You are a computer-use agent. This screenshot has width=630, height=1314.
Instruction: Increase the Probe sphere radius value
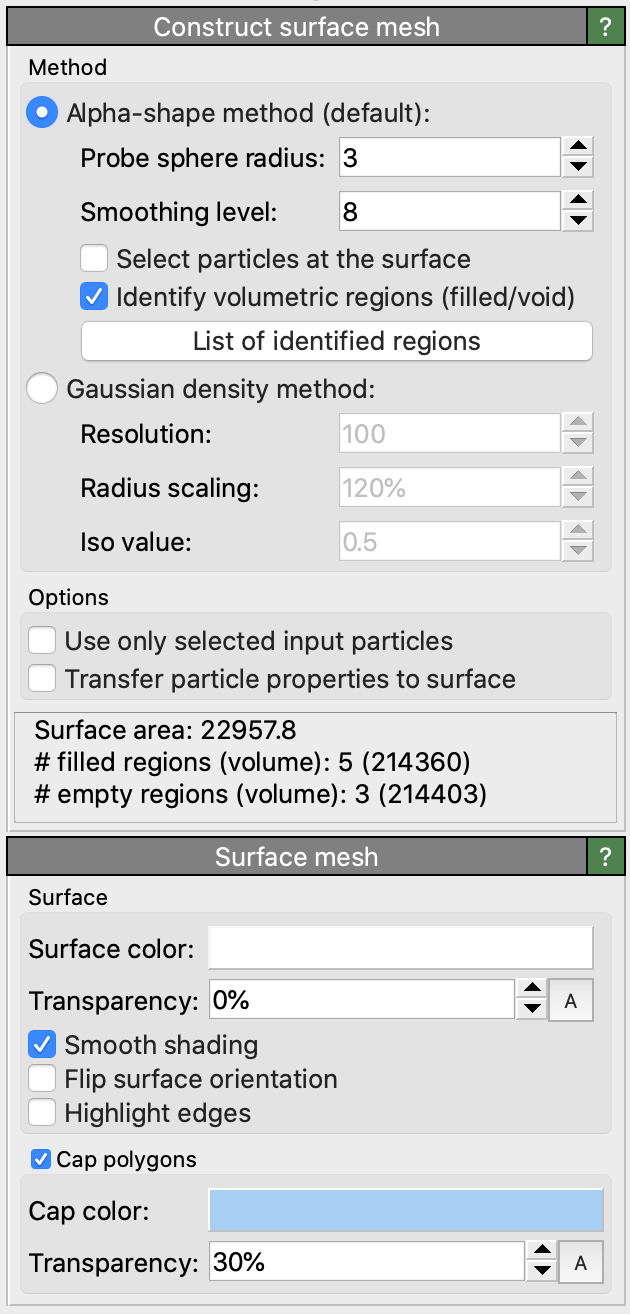pyautogui.click(x=578, y=148)
